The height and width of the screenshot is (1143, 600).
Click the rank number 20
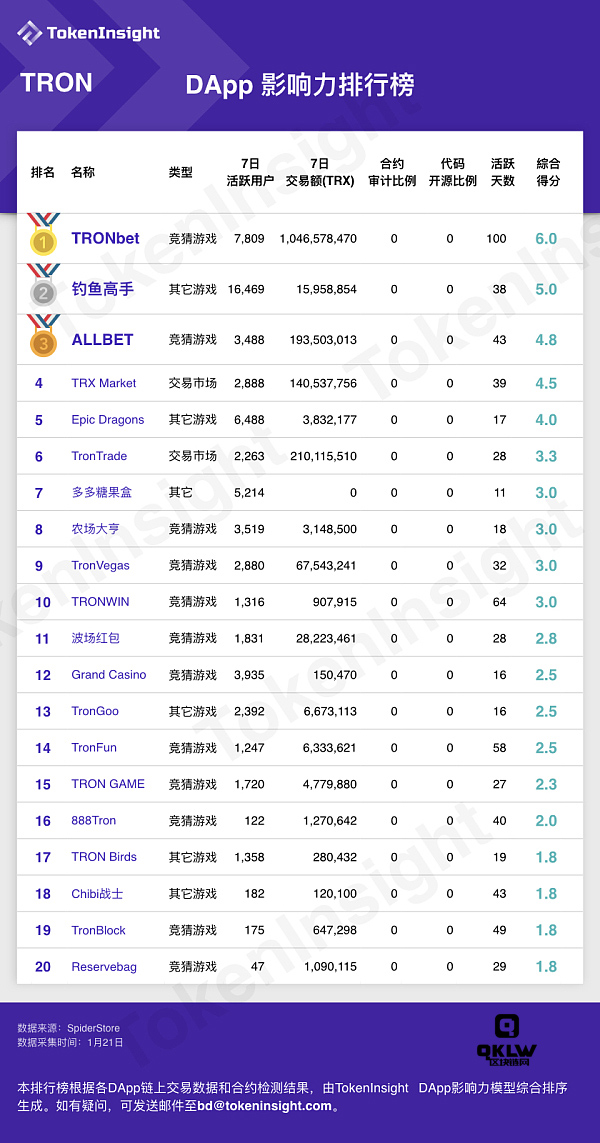pos(42,967)
